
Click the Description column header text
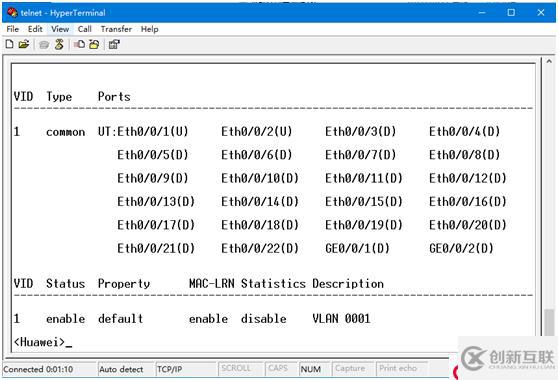[348, 284]
